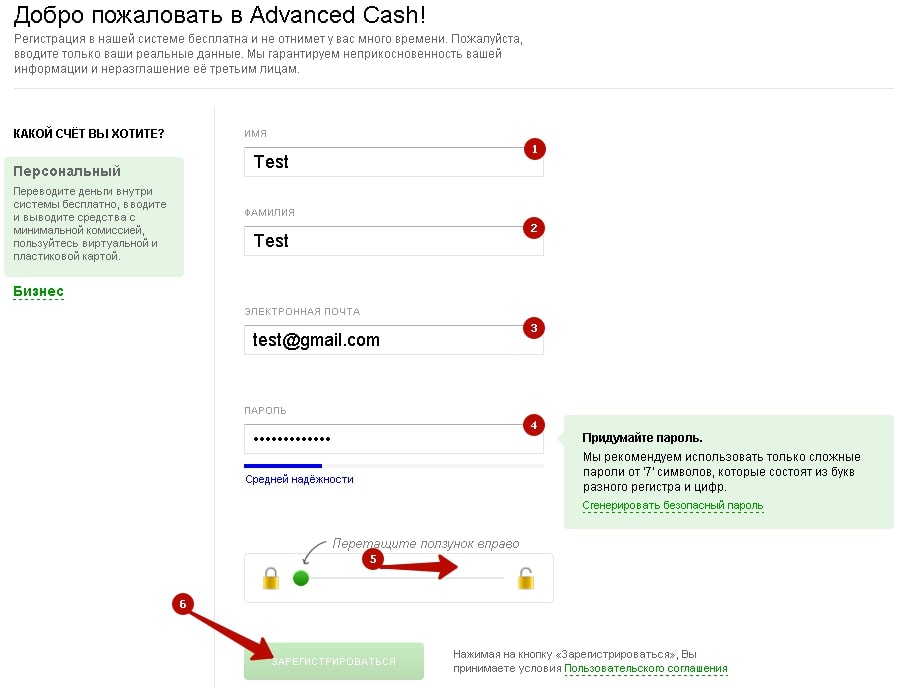Click the Придумайте пароль tooltip heading
The width and height of the screenshot is (901, 688).
642,437
